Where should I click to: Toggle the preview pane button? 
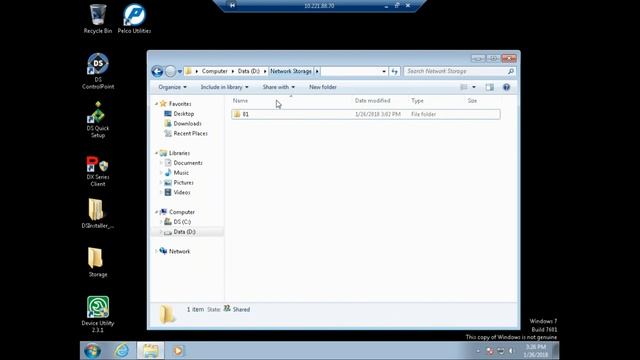tap(490, 87)
